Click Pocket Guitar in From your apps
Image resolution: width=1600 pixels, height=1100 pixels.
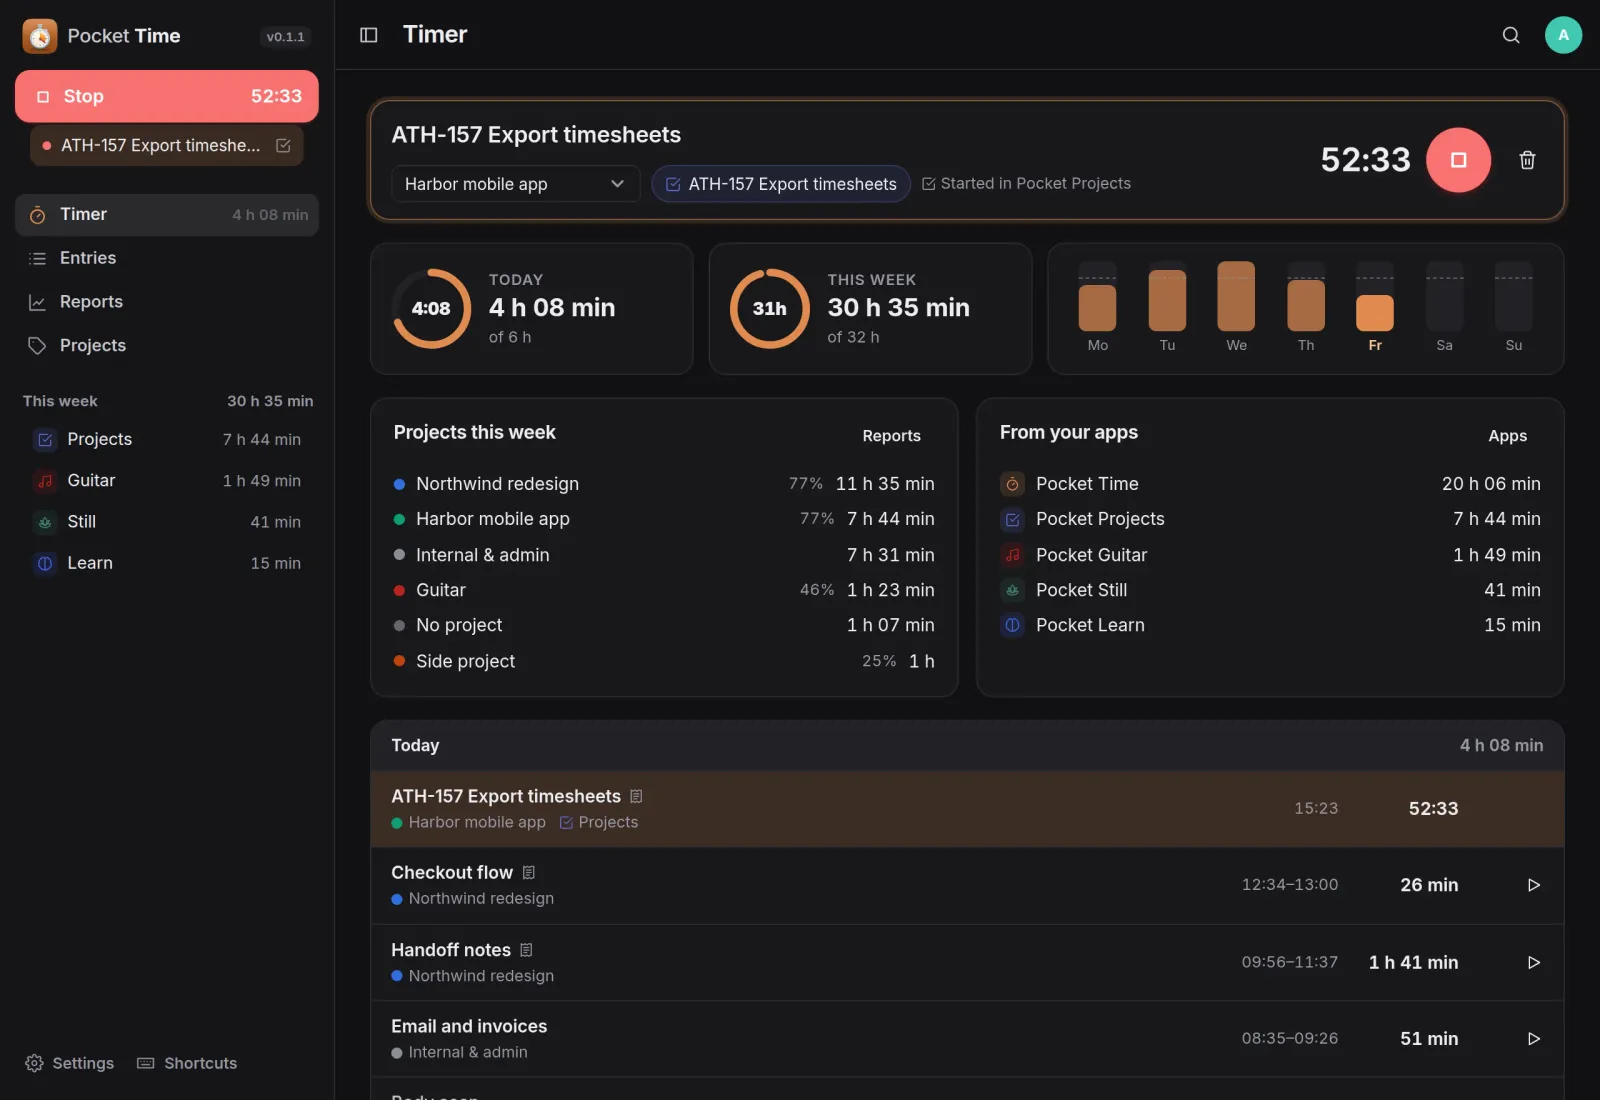[1270, 555]
